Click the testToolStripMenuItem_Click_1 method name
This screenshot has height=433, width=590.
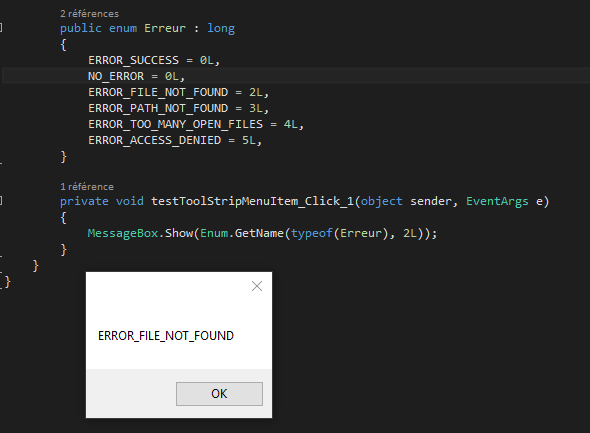click(x=252, y=201)
